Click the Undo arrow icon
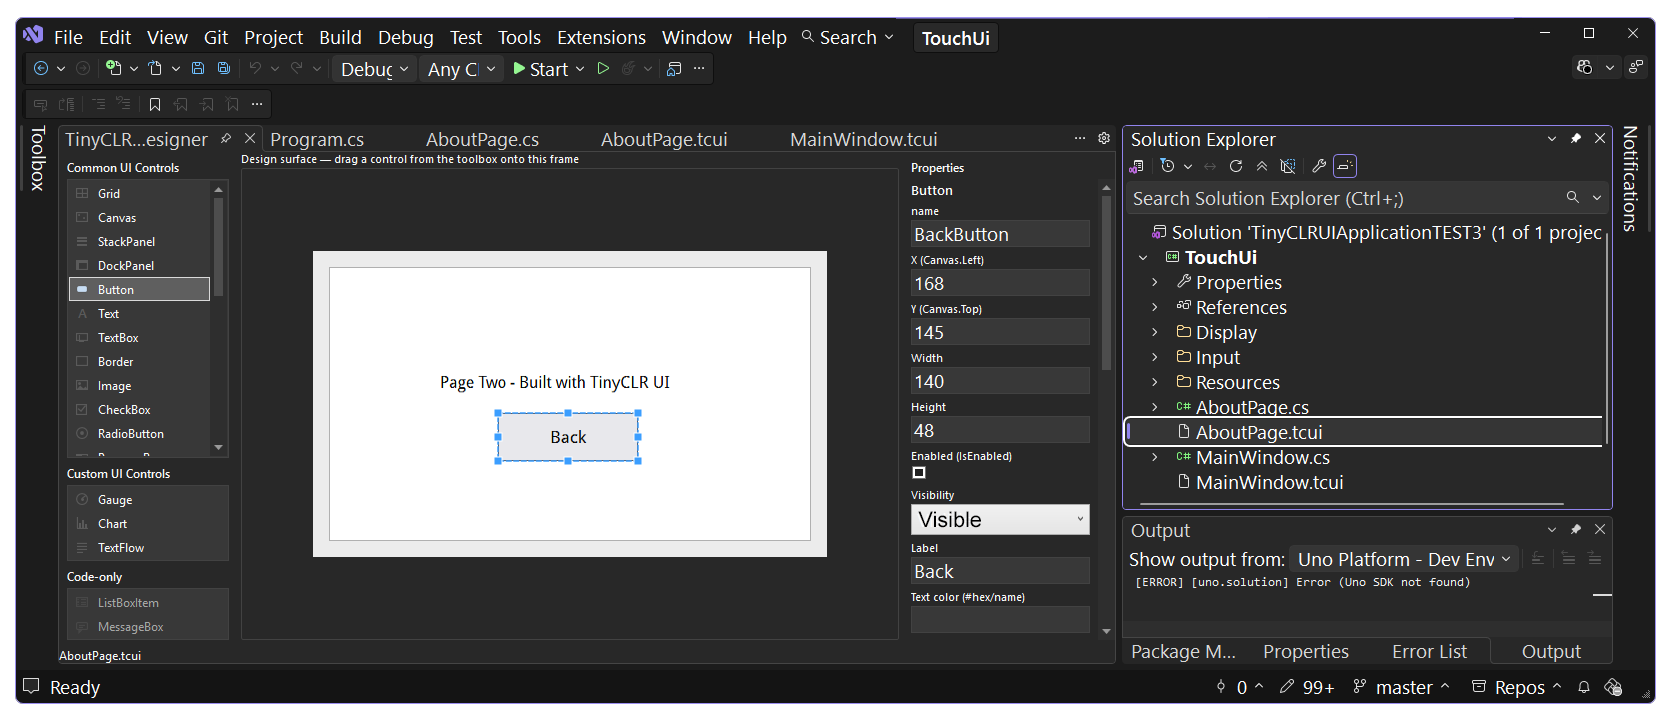 pos(255,69)
